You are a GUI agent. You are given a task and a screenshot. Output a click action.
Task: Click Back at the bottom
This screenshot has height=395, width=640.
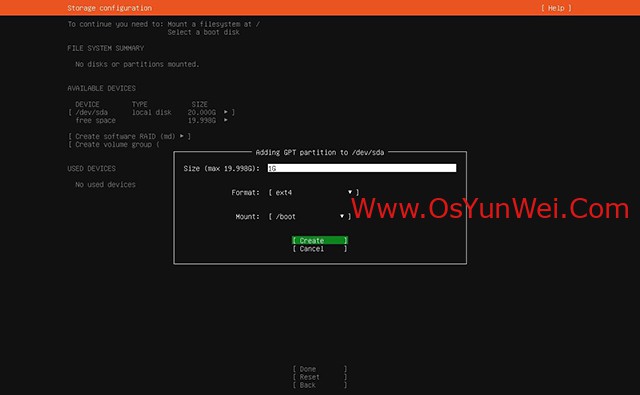point(320,385)
